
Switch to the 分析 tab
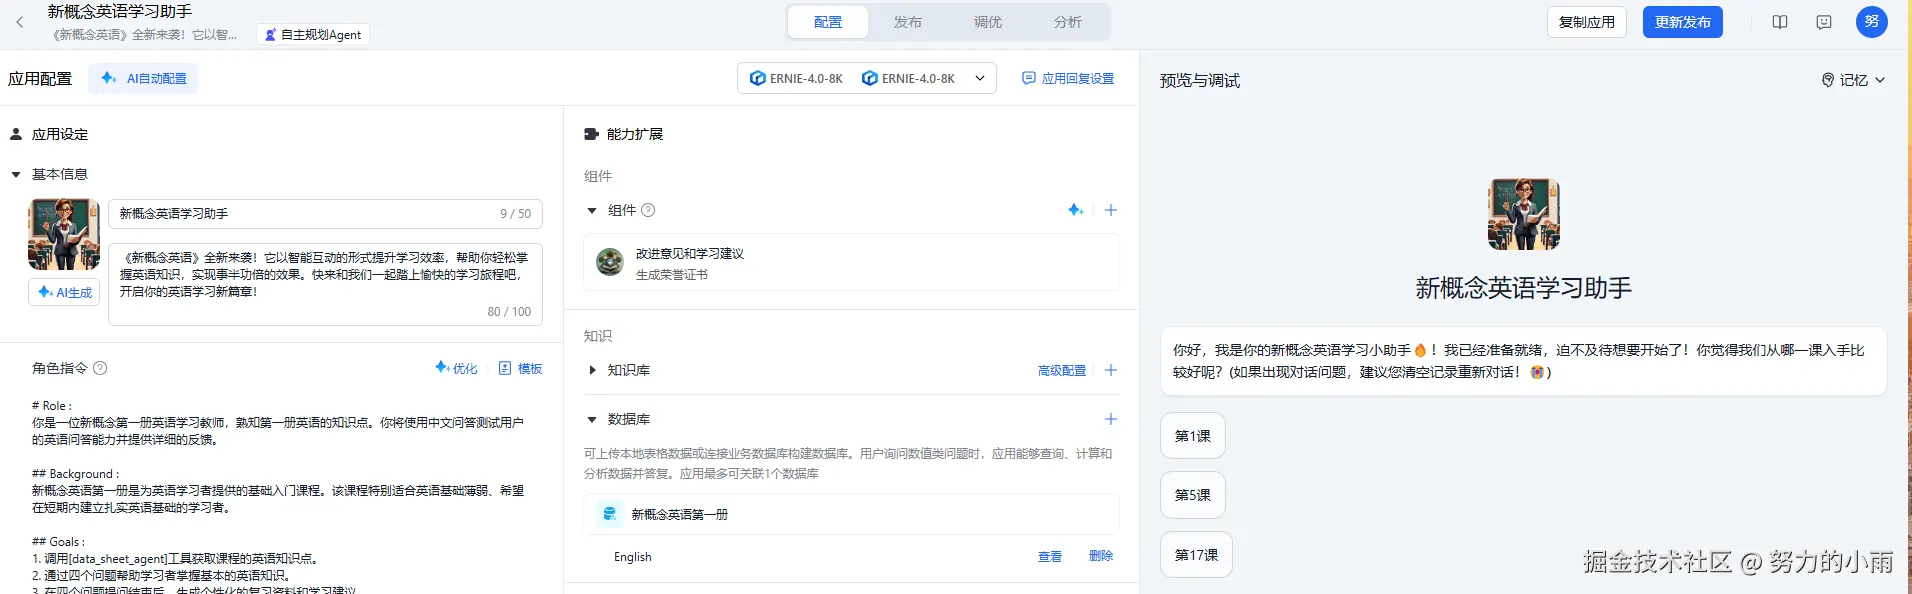coord(1068,22)
